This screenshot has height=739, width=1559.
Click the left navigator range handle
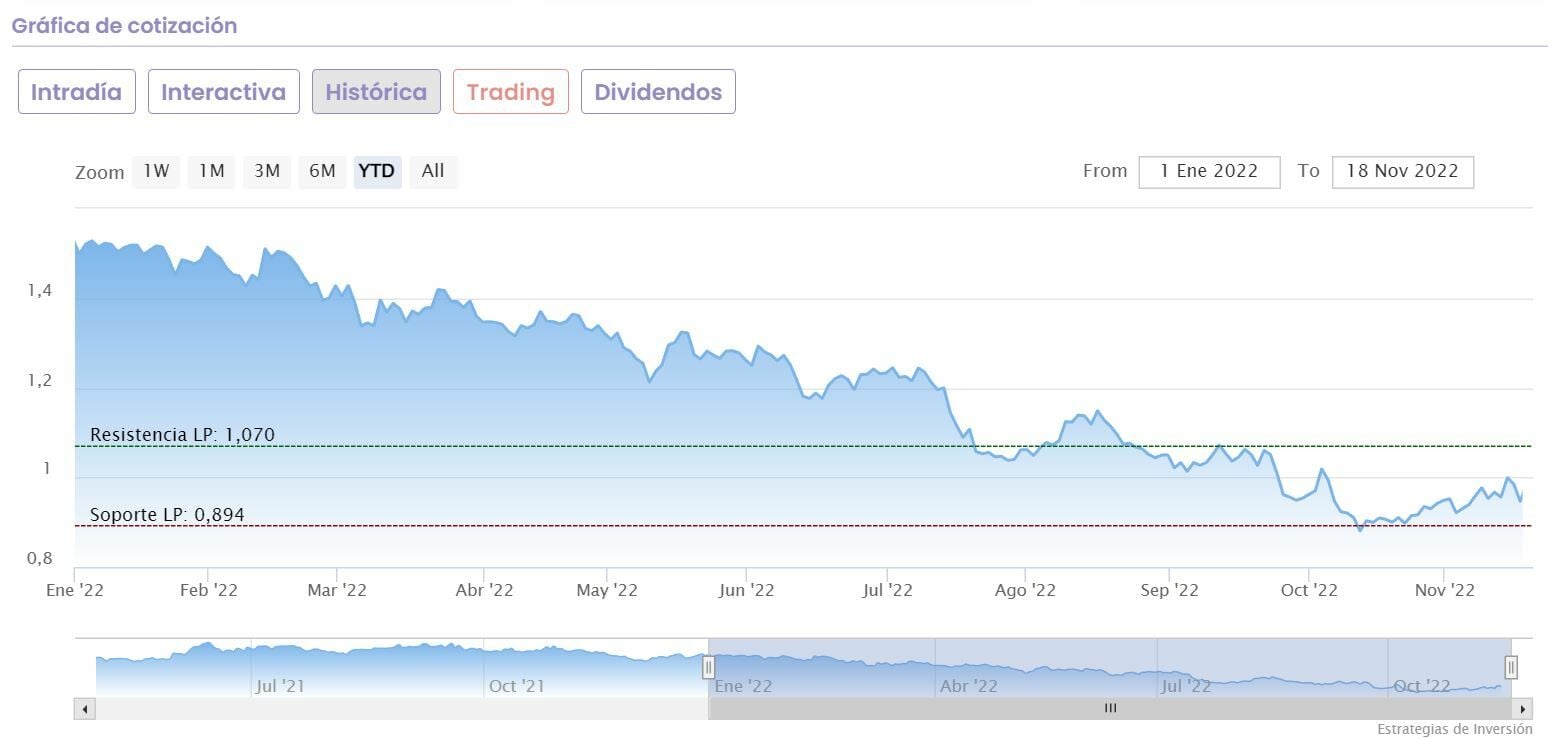tap(708, 667)
